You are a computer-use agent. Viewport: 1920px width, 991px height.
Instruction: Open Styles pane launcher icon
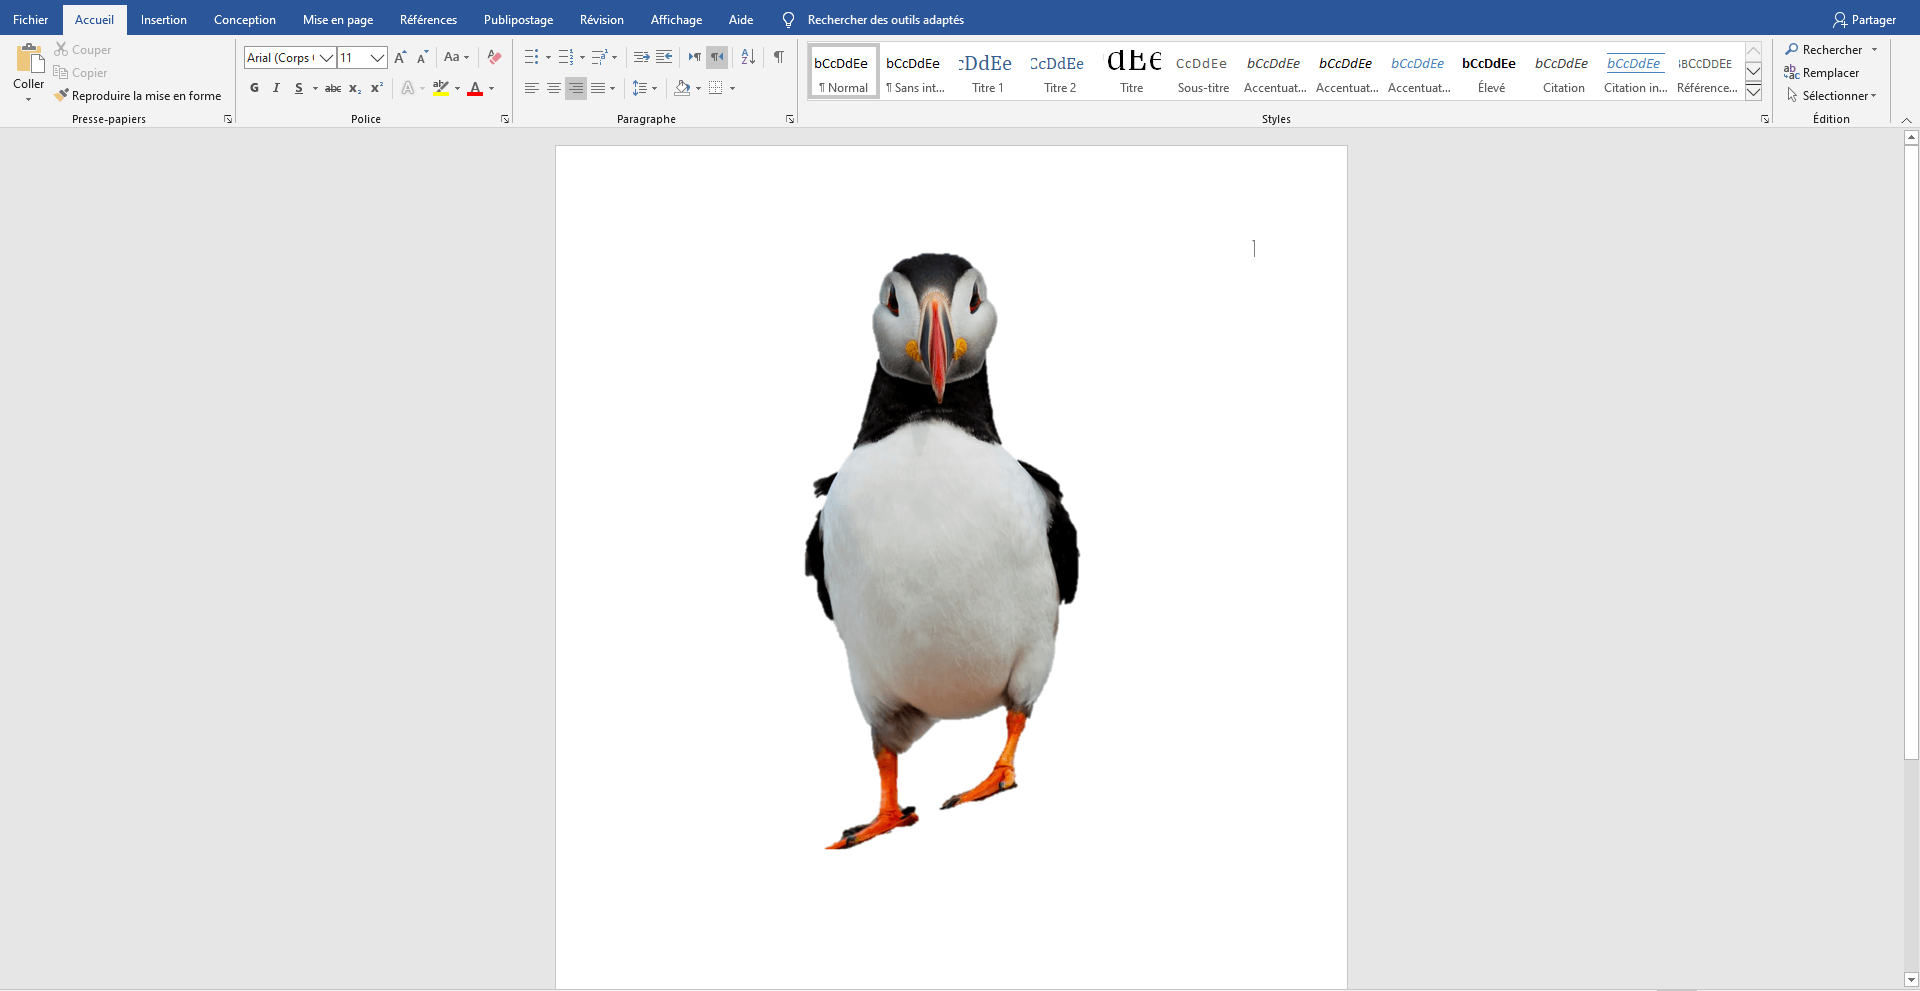tap(1765, 119)
